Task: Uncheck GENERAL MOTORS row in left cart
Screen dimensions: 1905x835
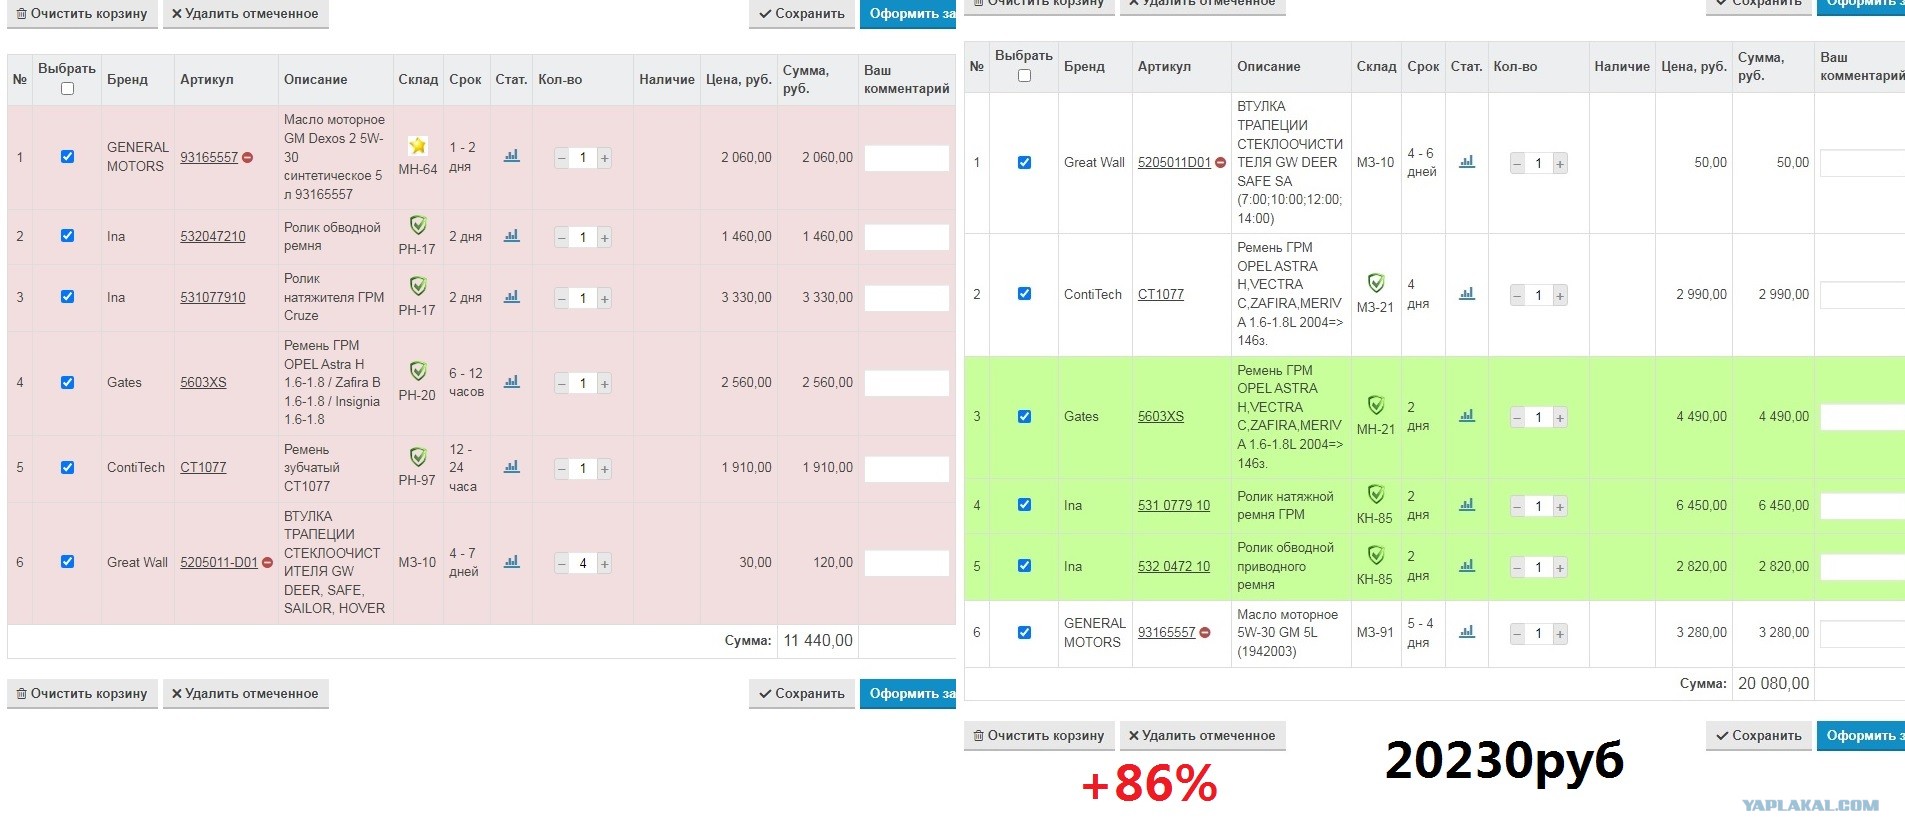Action: [67, 156]
